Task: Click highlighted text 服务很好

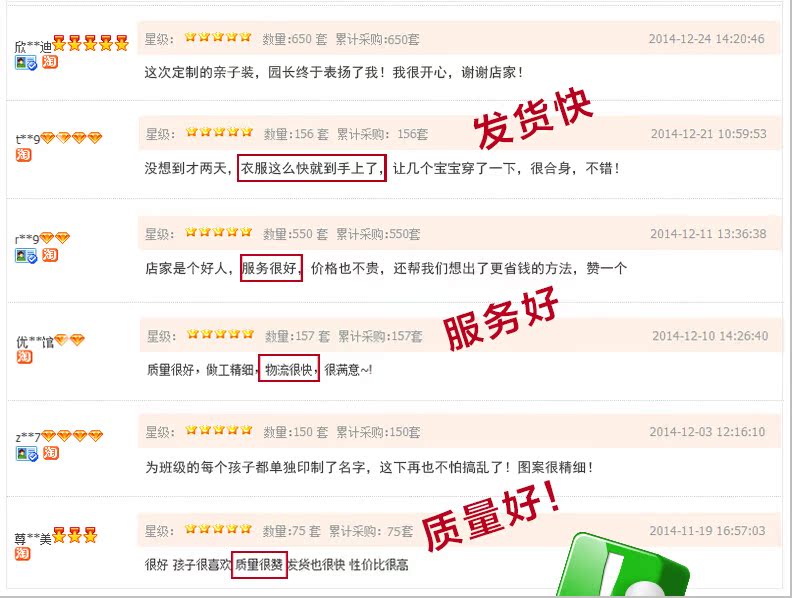Action: pos(271,268)
